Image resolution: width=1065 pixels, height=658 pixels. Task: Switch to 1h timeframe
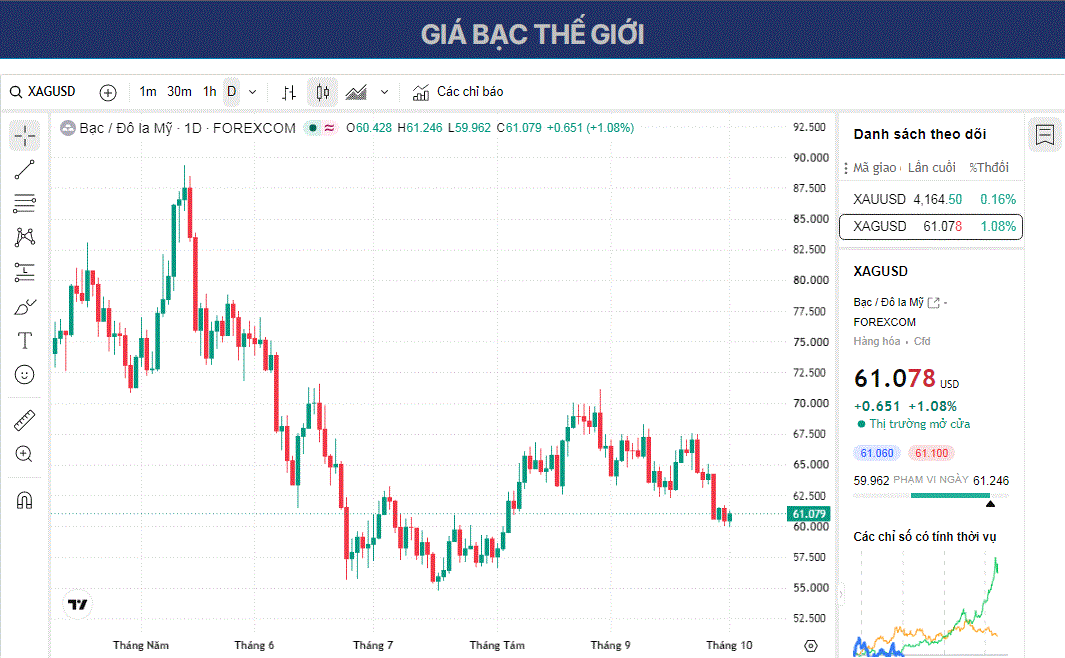pyautogui.click(x=210, y=92)
